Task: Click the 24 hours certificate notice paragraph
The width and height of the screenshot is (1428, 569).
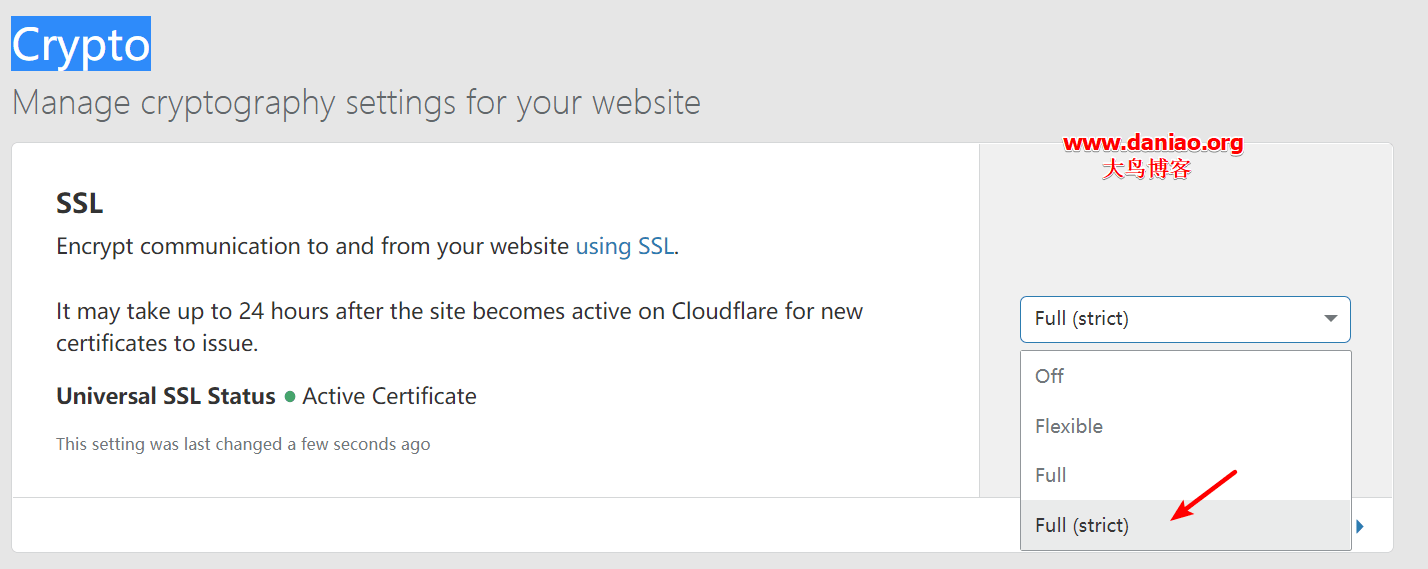Action: pos(460,327)
